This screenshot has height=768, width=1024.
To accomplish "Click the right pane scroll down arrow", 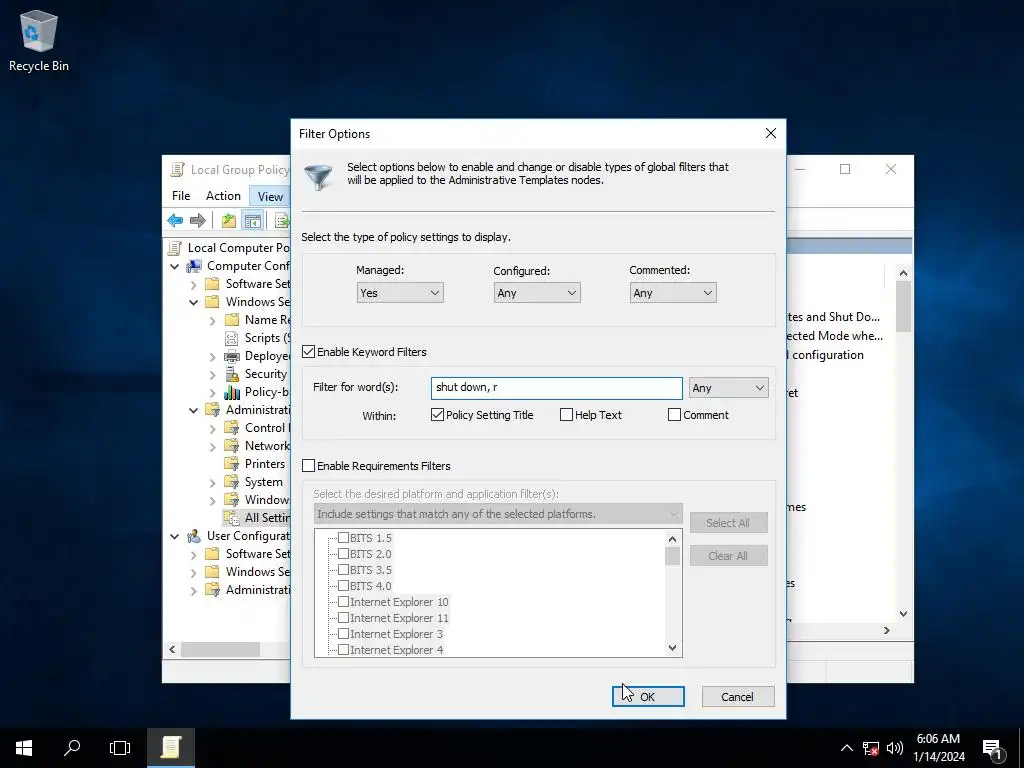I will [903, 614].
